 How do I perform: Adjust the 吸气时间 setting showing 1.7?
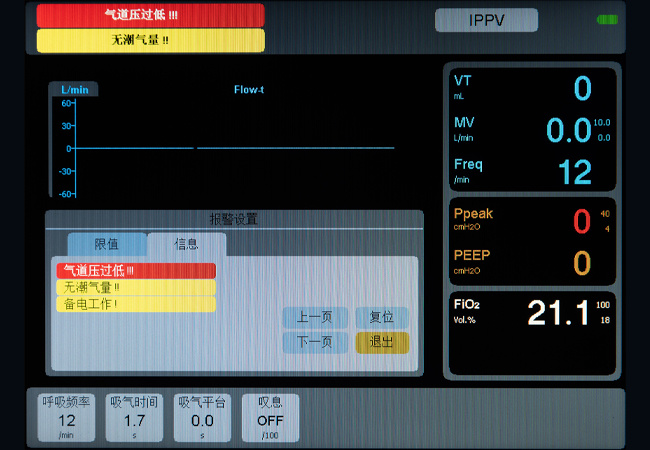(x=135, y=417)
